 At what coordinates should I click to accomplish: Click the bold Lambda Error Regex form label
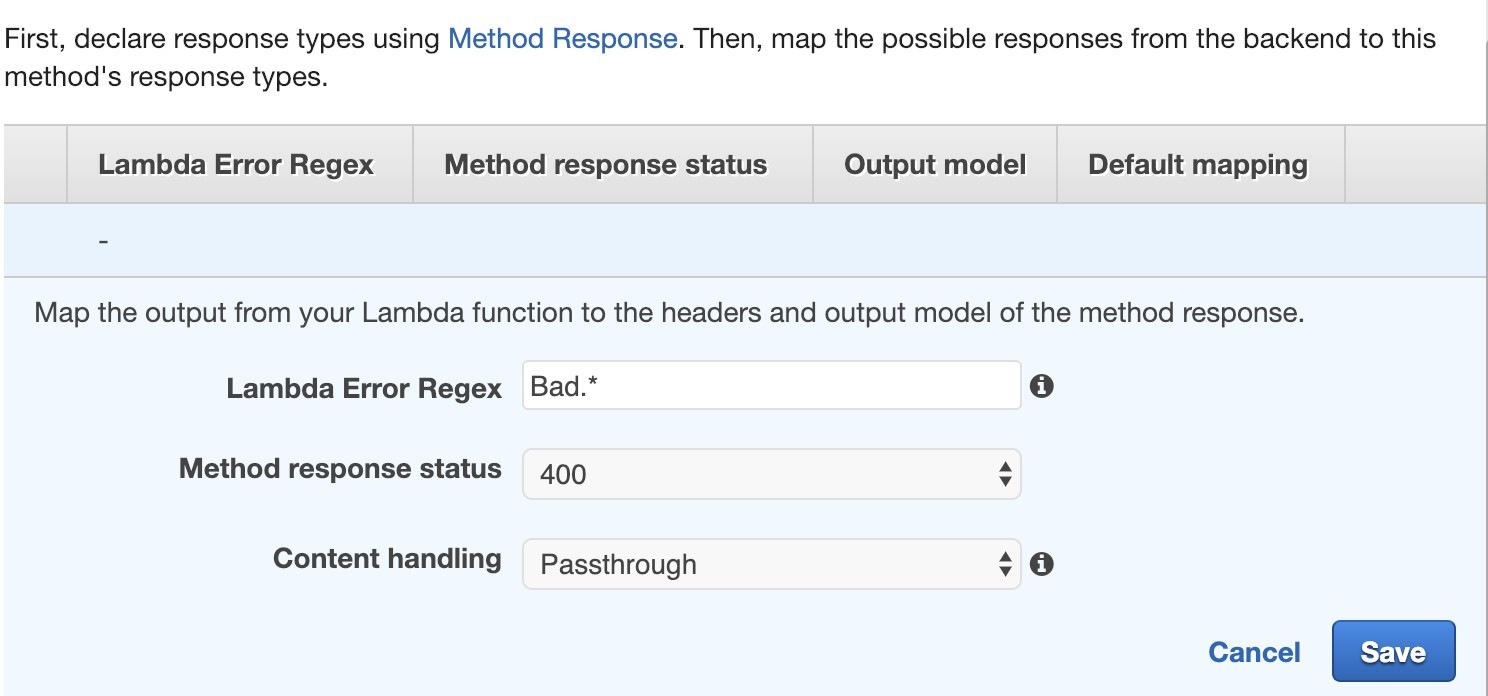[364, 388]
